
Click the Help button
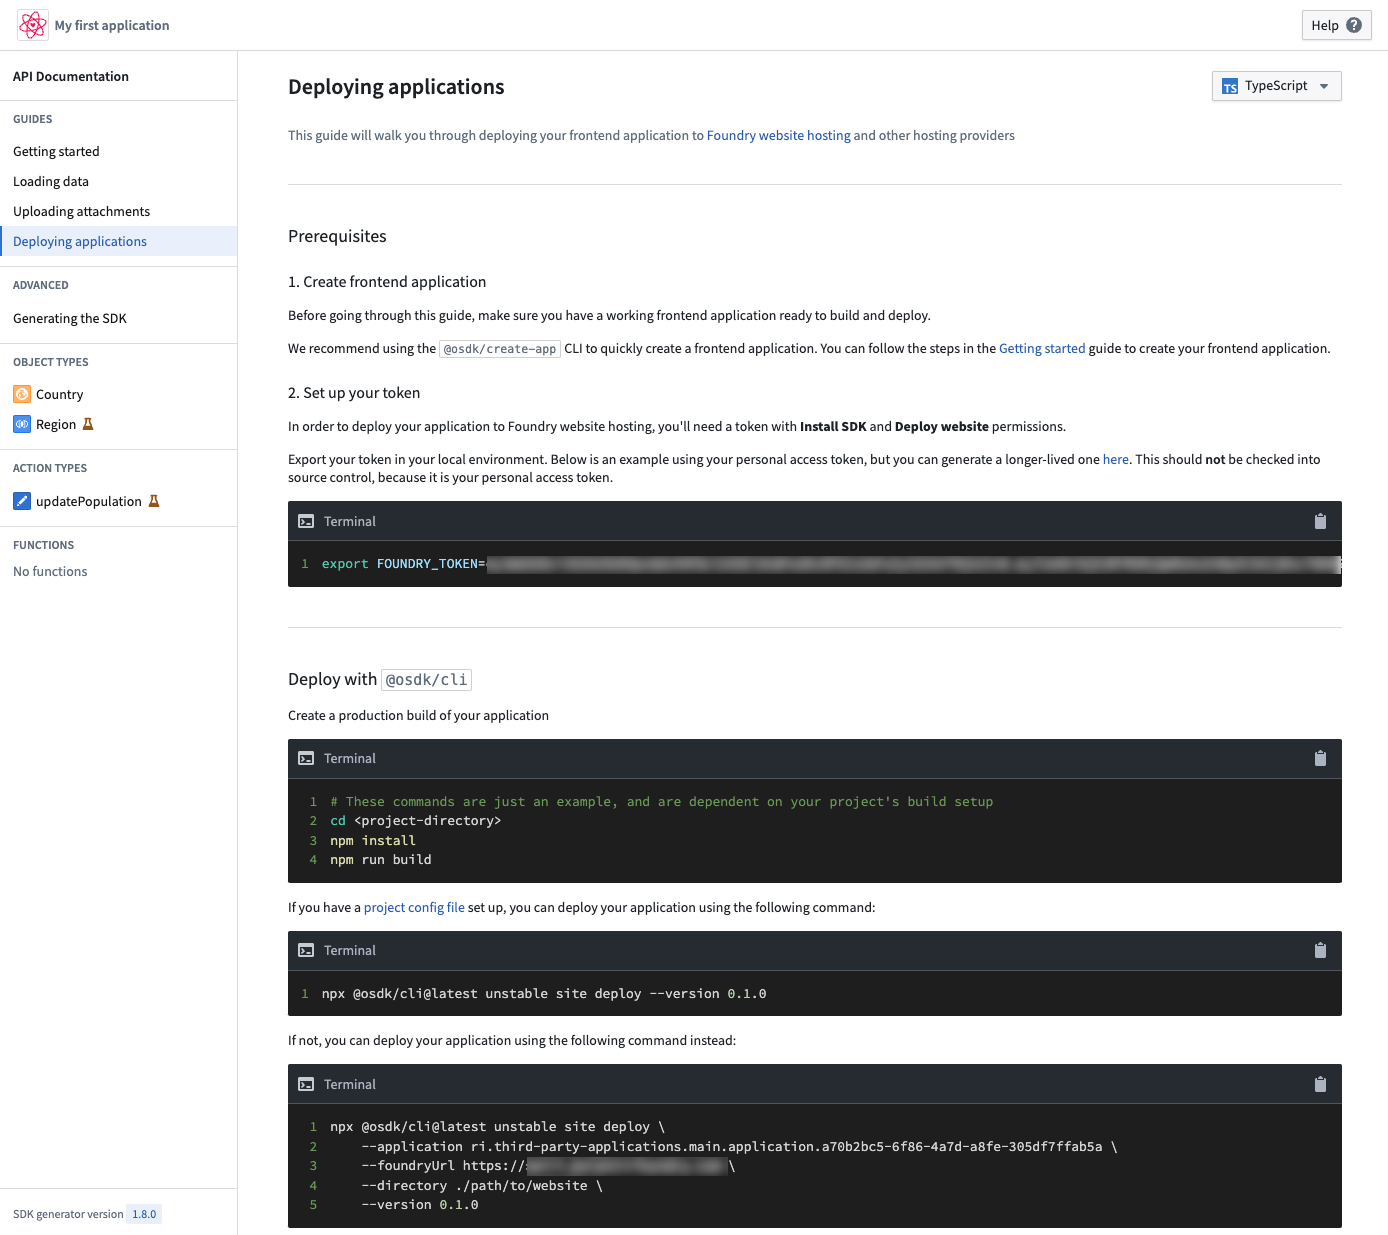(x=1336, y=25)
